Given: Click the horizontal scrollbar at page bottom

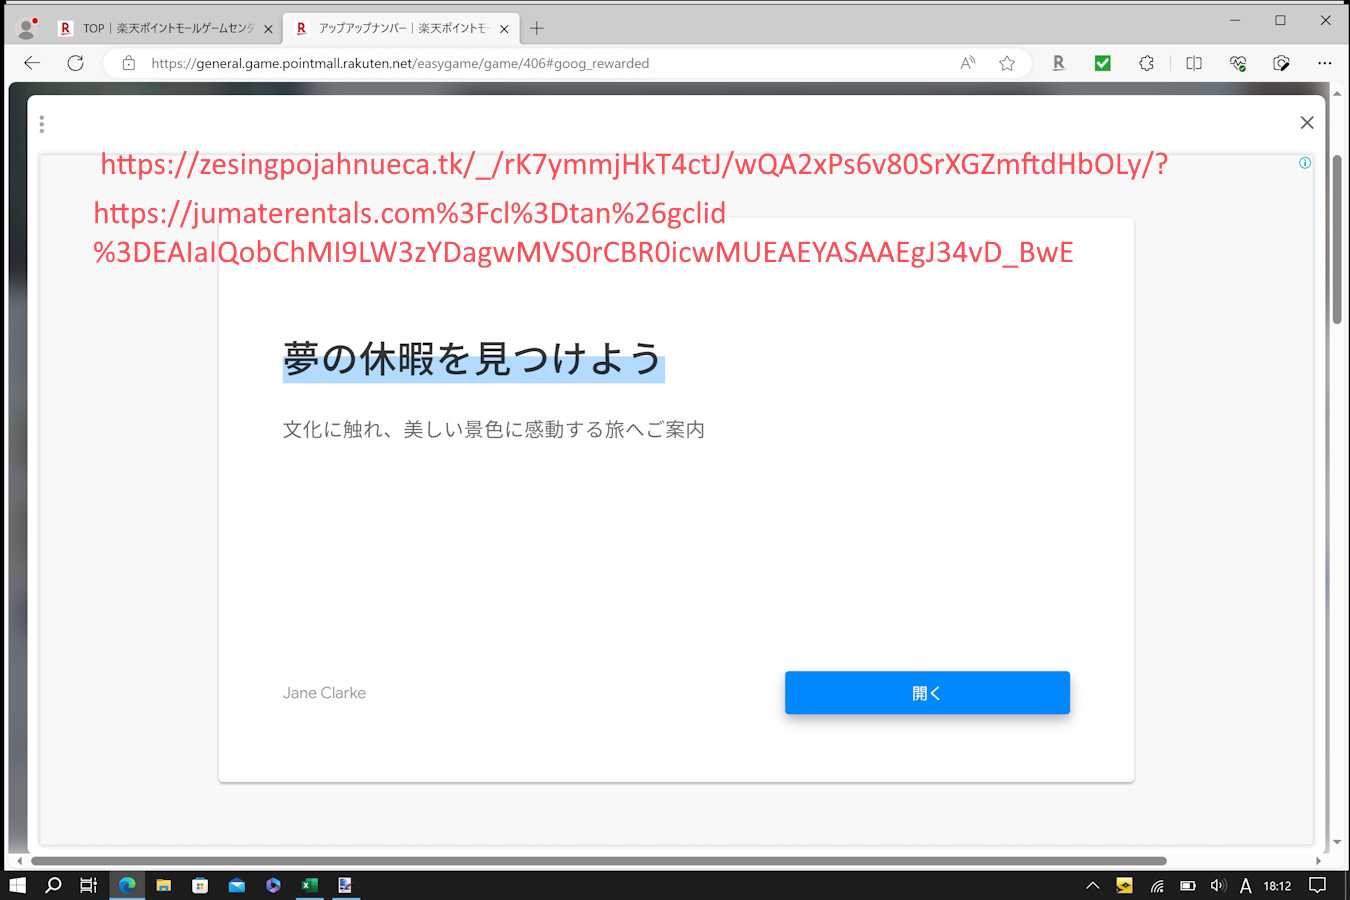Looking at the screenshot, I should coord(598,861).
